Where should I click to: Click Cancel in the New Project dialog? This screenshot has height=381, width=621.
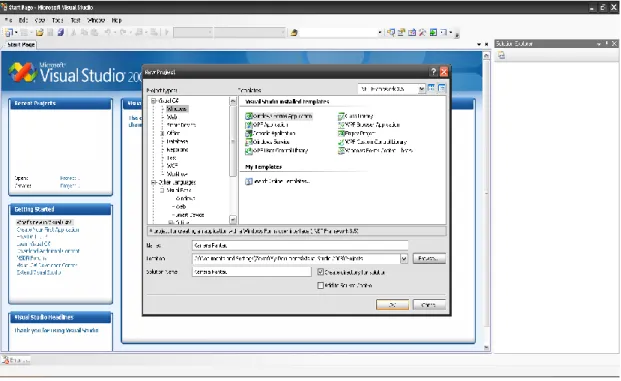pyautogui.click(x=429, y=305)
